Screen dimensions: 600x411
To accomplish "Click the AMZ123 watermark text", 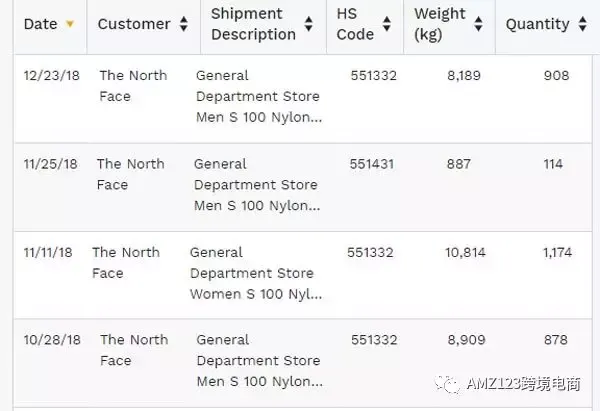I will pos(523,384).
